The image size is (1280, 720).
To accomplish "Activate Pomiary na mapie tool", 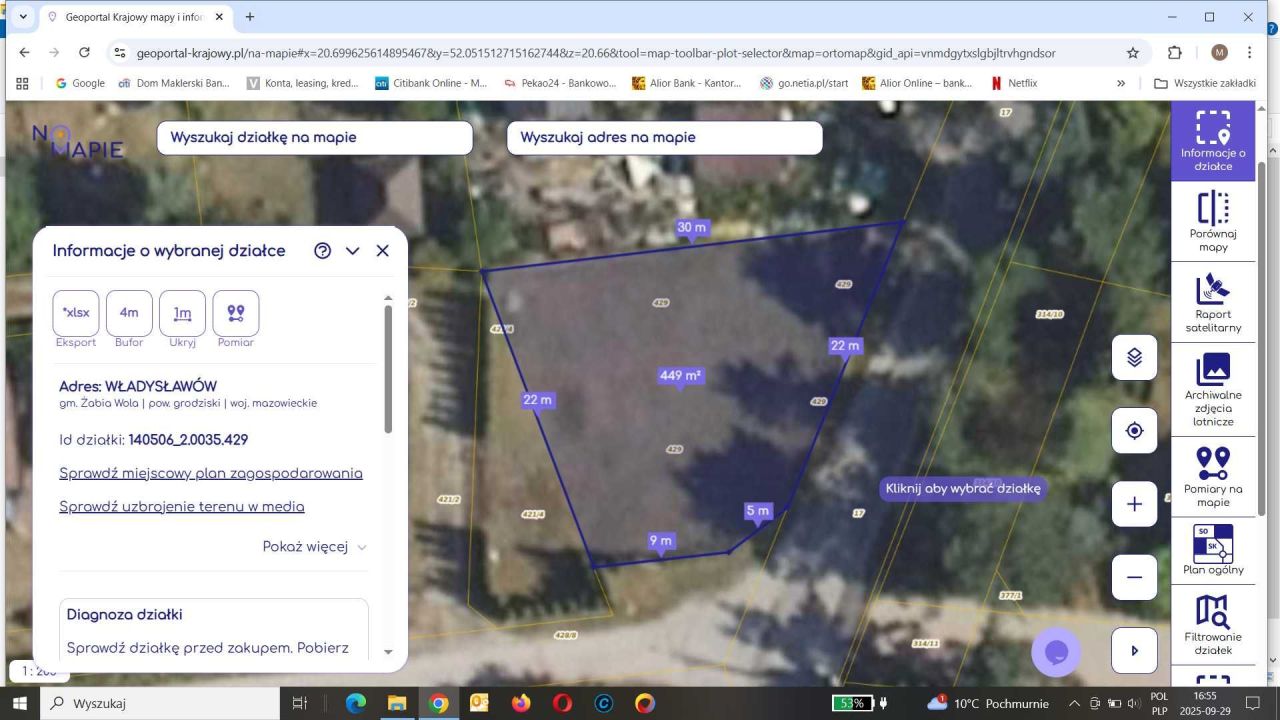I will coord(1212,476).
